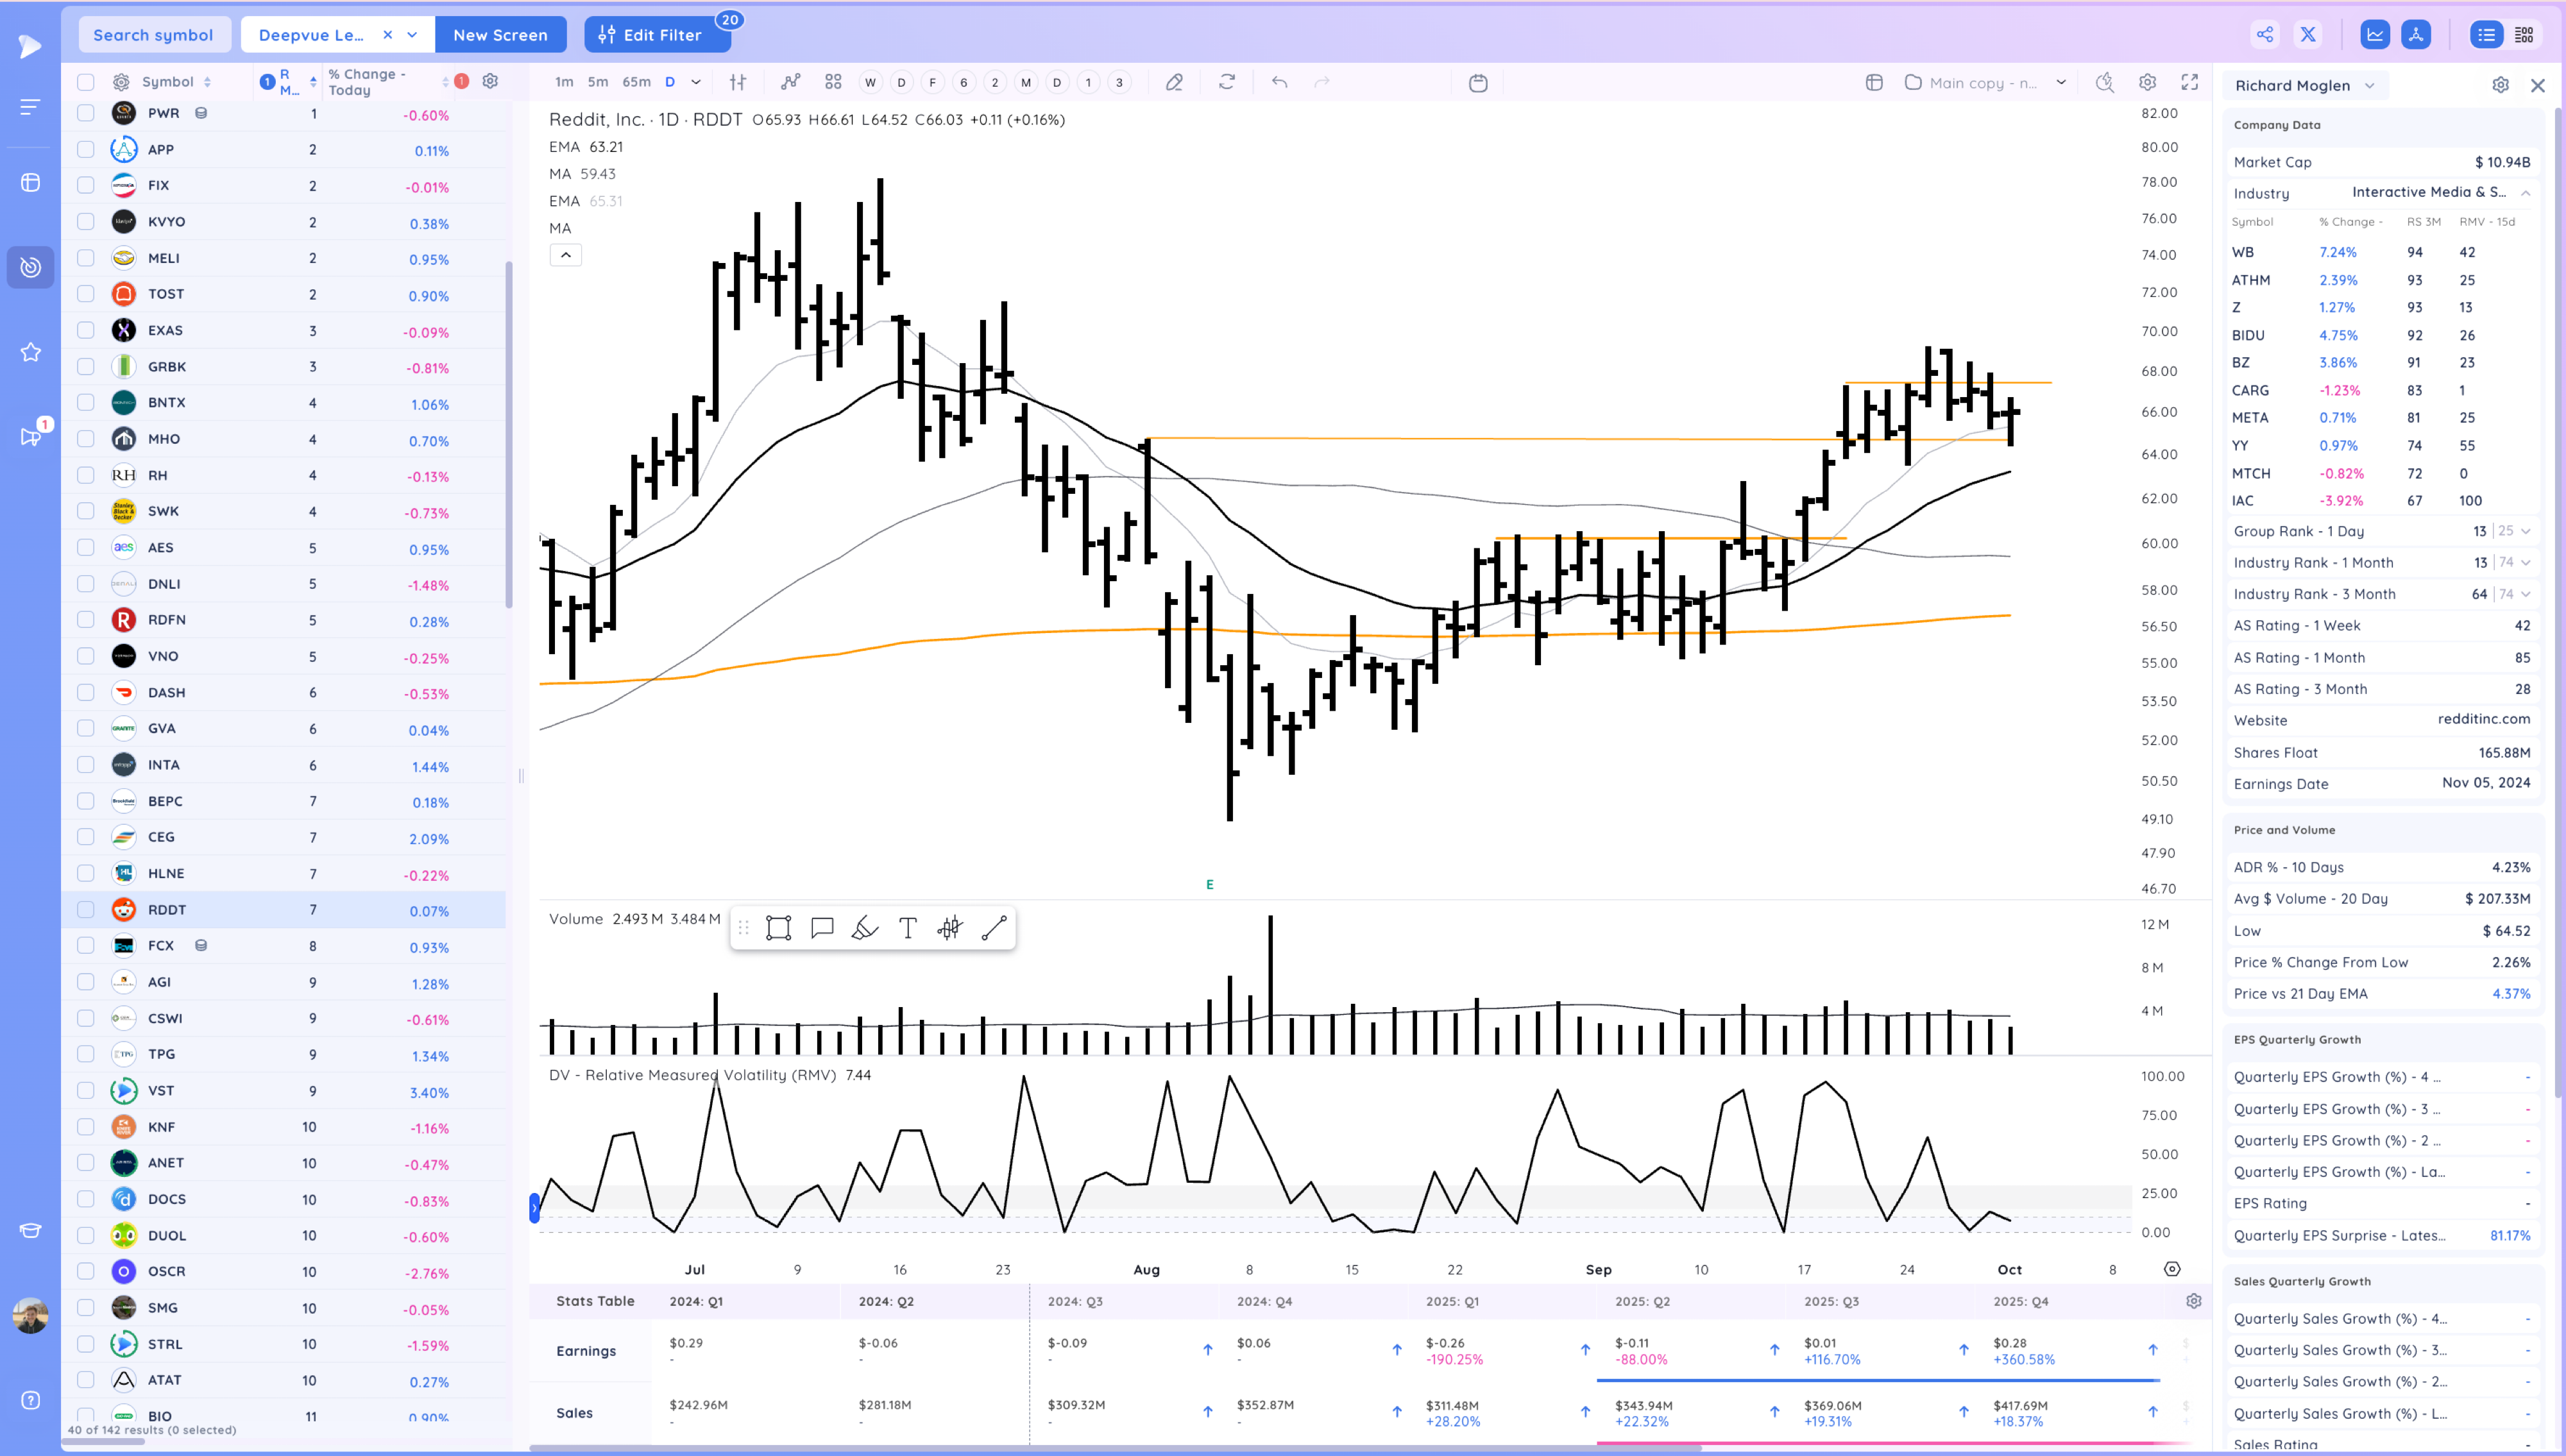Viewport: 2566px width, 1456px height.
Task: Collapse the indicator legend chevron
Action: [x=566, y=255]
